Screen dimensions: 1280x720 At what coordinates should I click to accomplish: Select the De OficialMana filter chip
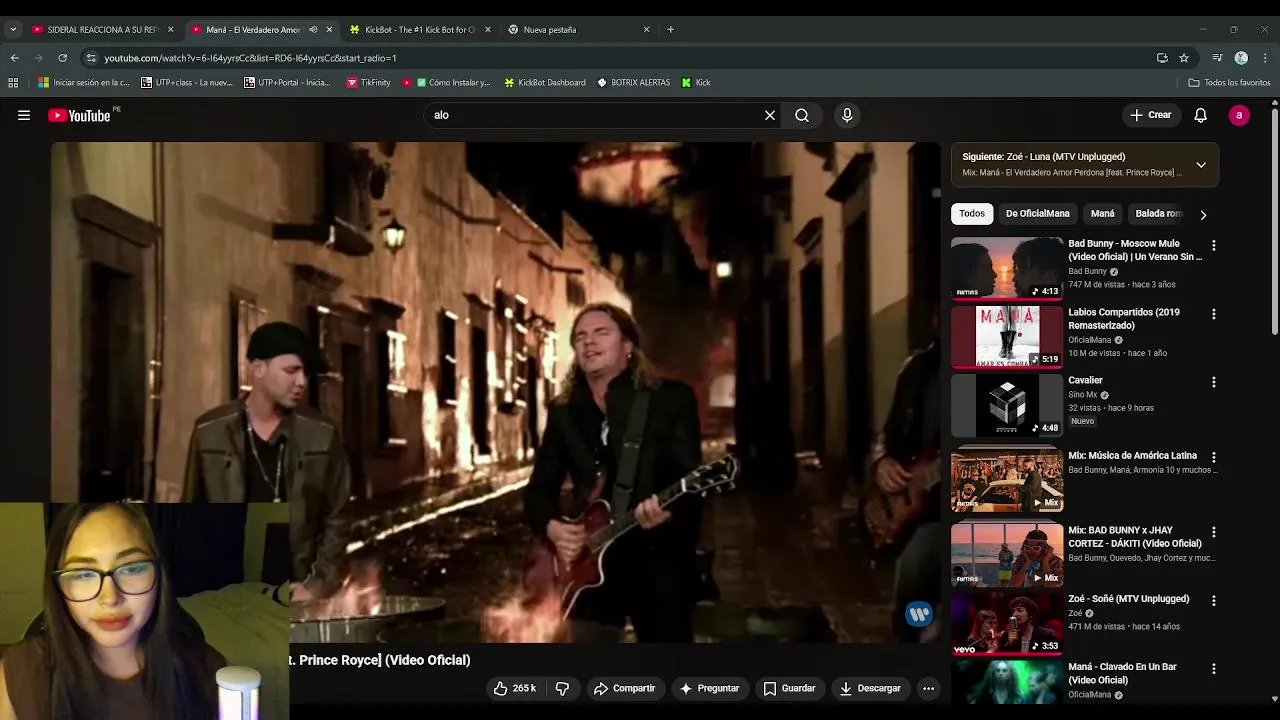[x=1037, y=213]
